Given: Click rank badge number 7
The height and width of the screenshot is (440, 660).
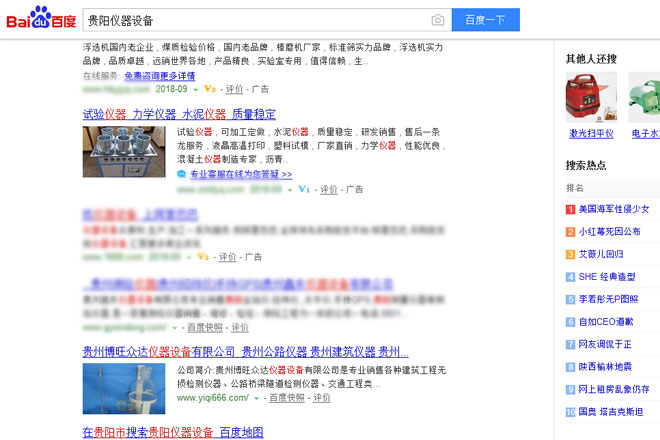Looking at the screenshot, I should 570,344.
